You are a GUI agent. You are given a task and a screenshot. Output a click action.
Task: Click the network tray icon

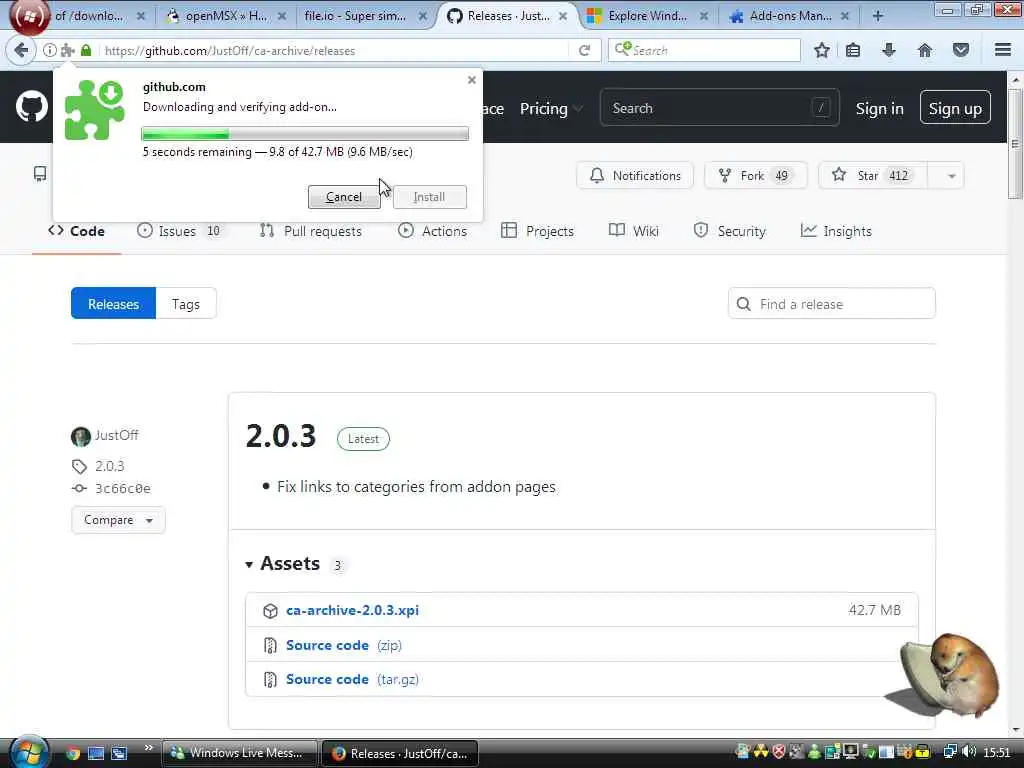[x=951, y=752]
